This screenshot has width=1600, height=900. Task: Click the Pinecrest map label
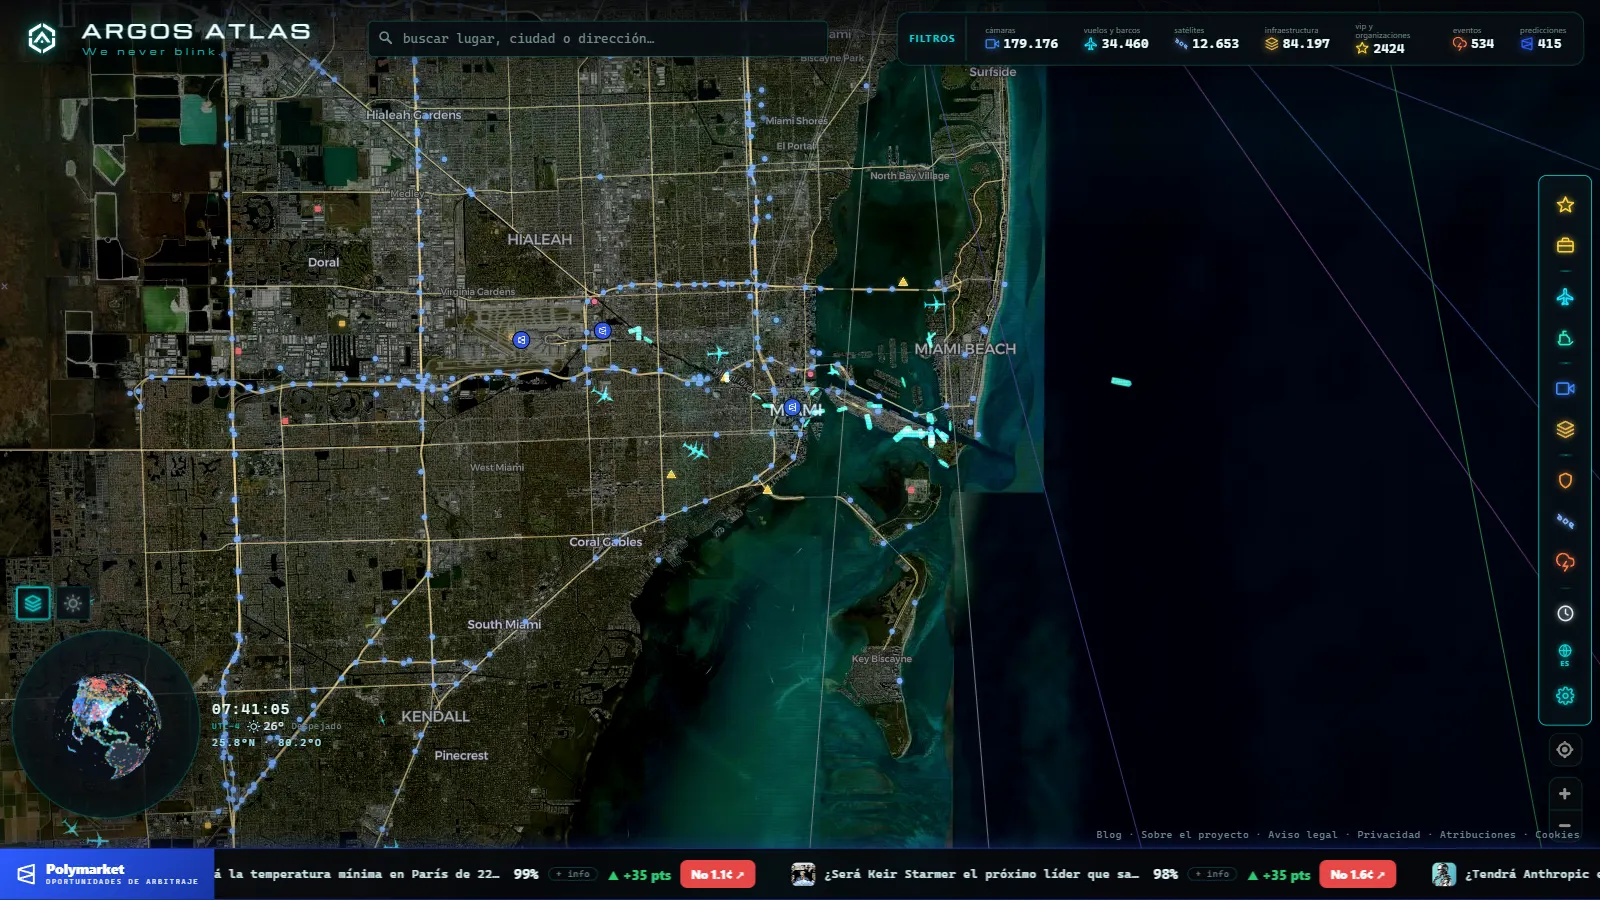click(461, 755)
